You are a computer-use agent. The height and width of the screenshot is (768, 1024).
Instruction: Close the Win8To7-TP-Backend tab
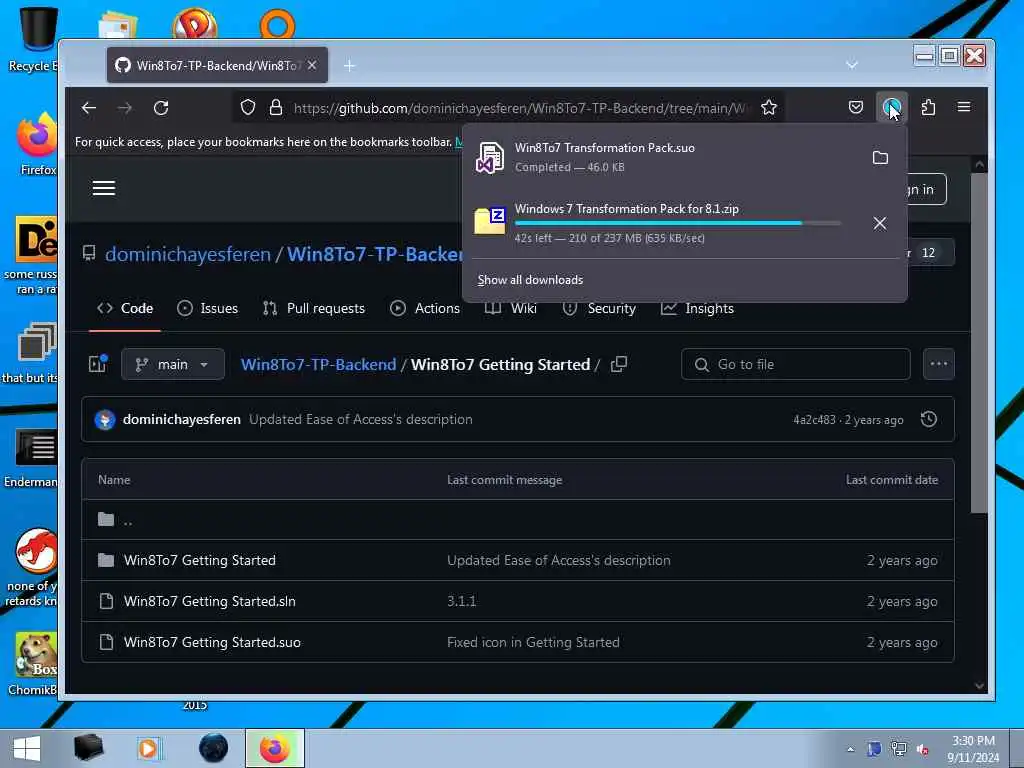tap(312, 65)
